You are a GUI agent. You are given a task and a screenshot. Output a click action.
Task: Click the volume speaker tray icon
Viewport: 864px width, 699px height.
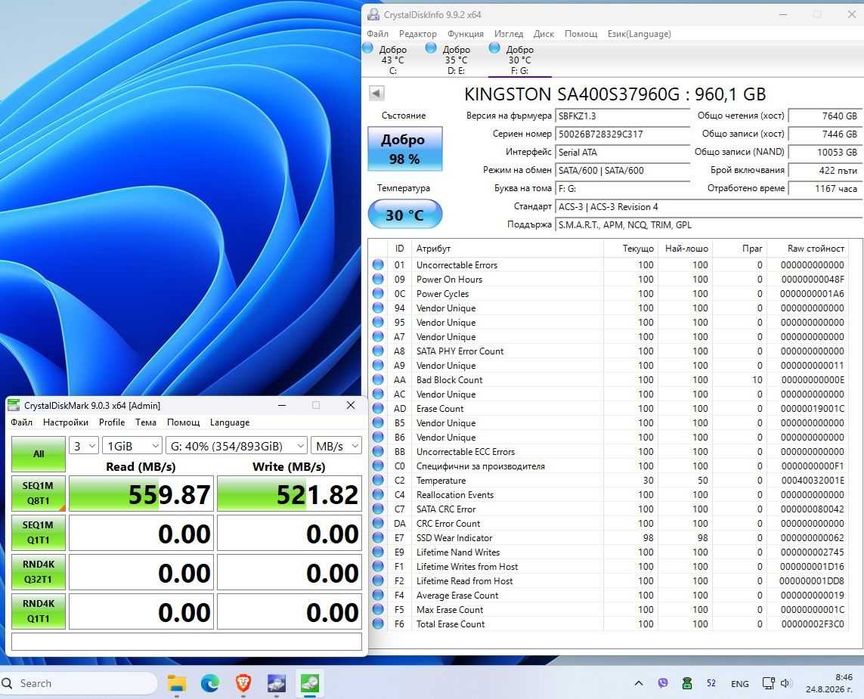tap(785, 684)
